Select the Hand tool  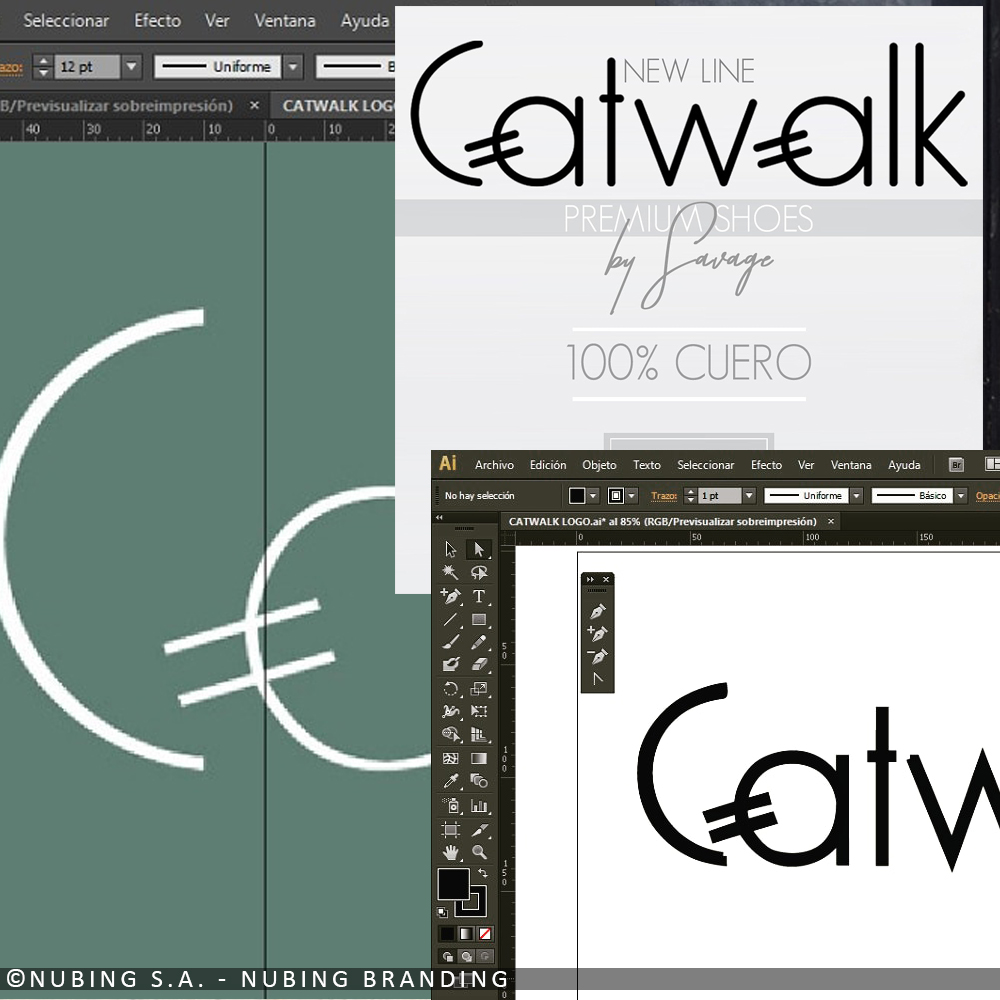451,852
